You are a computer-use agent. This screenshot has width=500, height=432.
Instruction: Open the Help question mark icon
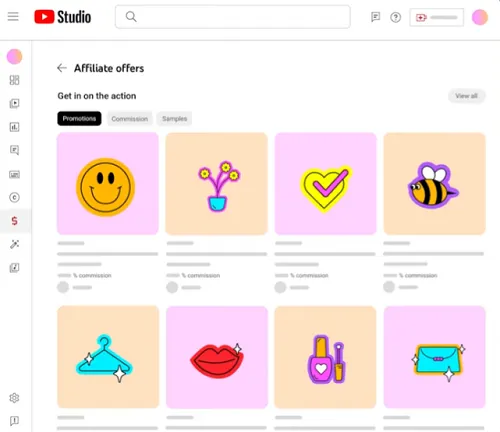coord(396,17)
